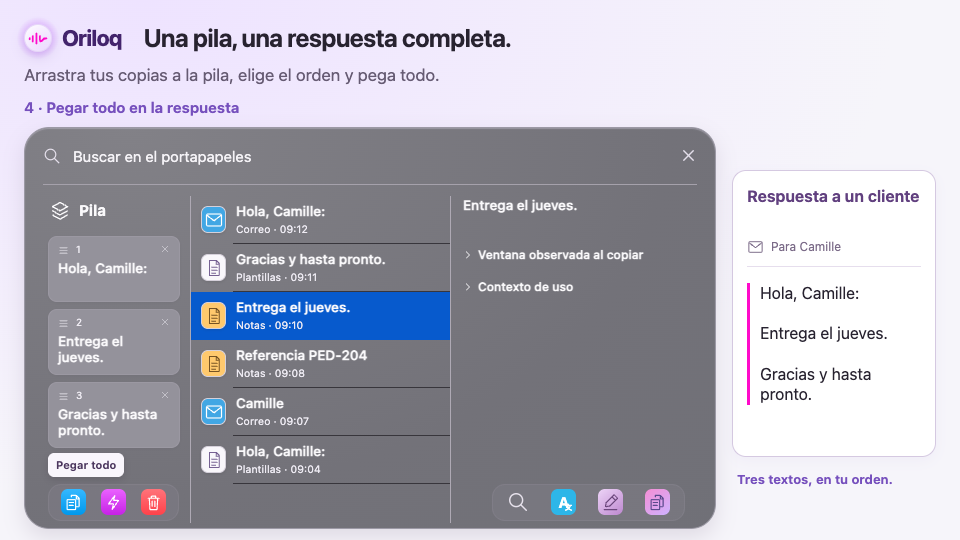Click document icon of 'Hola, Camille:' 09:04 row
Image resolution: width=960 pixels, height=540 pixels.
tap(214, 460)
